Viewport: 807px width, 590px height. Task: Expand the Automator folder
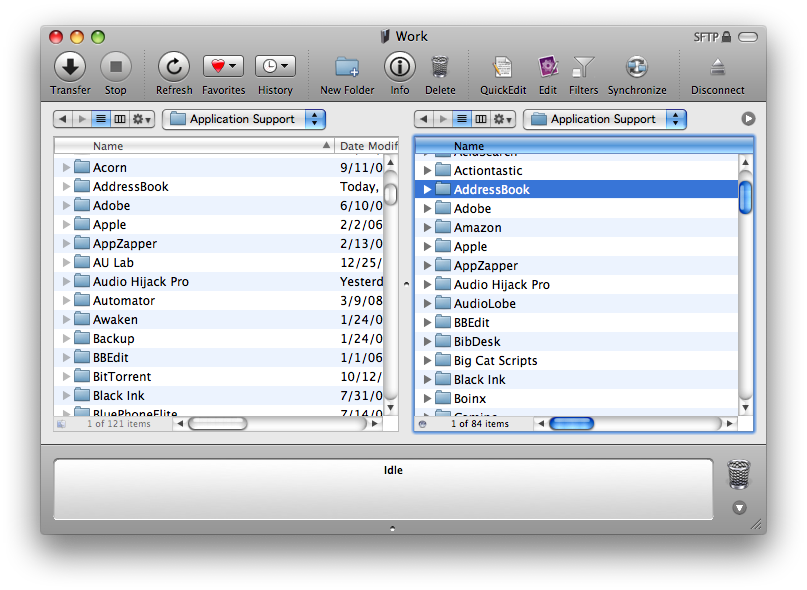click(66, 301)
